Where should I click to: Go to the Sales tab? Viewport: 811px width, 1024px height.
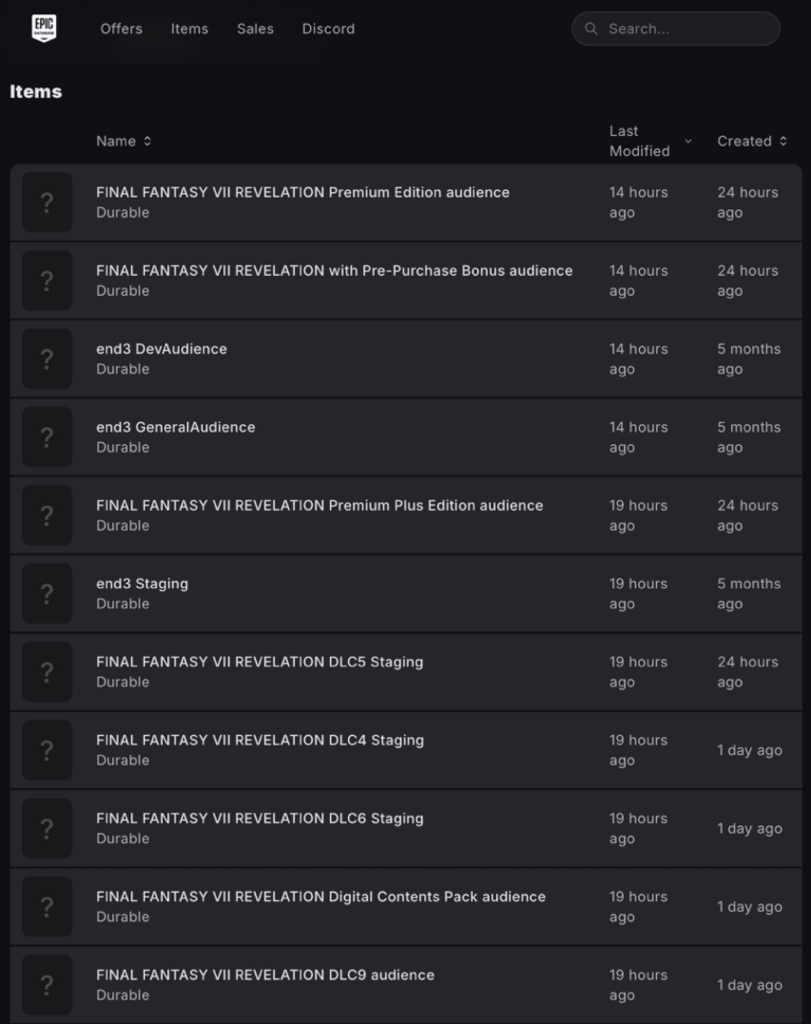point(255,29)
